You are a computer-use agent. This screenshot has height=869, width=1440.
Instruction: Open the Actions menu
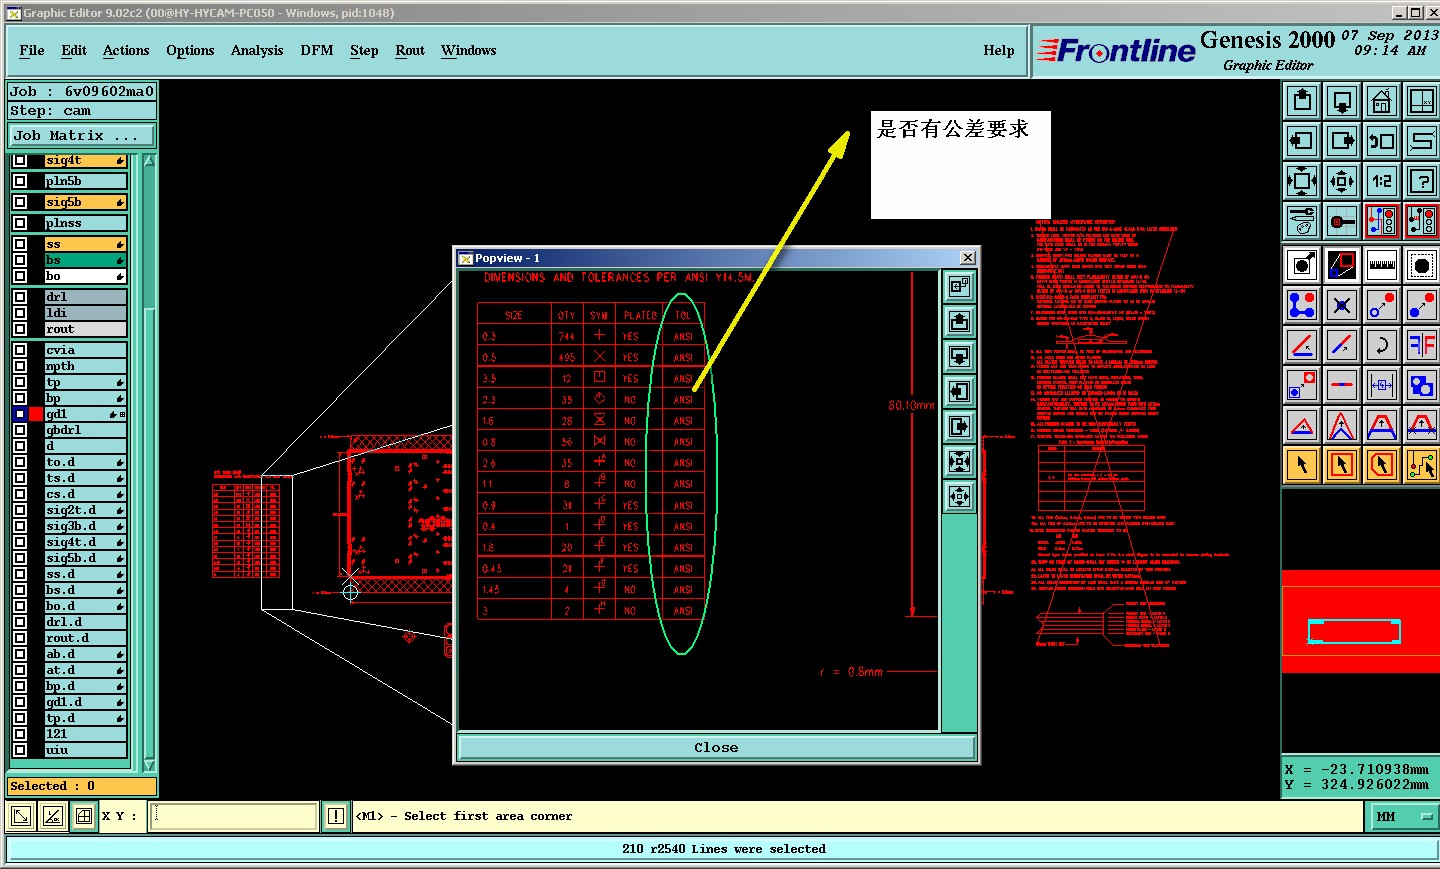[x=126, y=50]
